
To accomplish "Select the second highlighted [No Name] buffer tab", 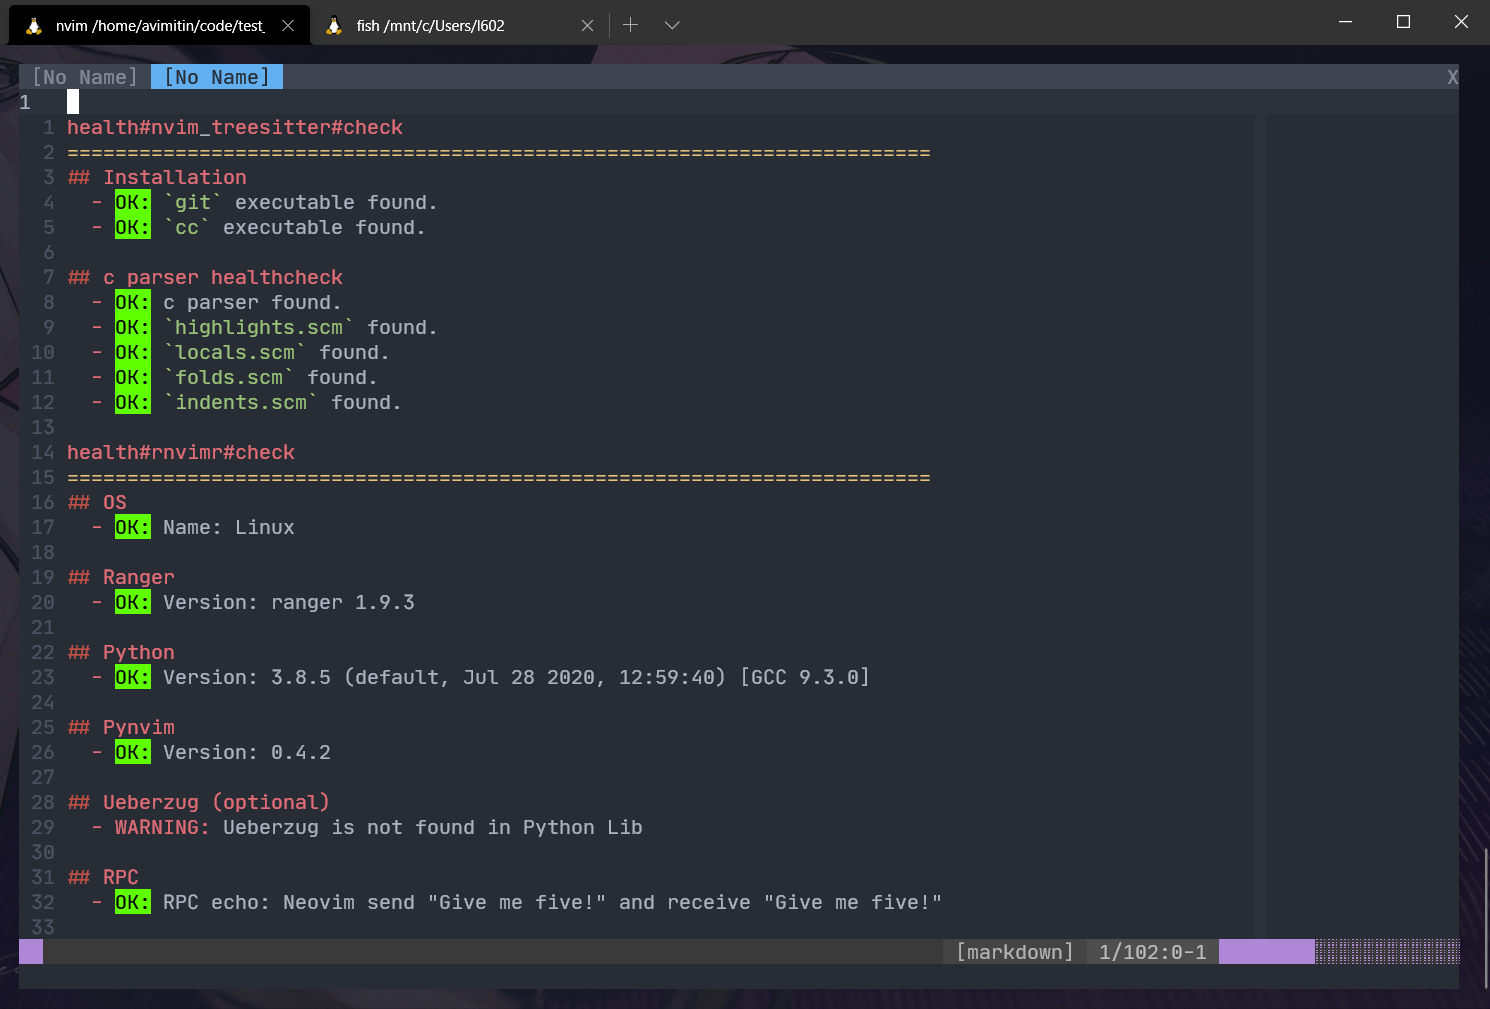I will click(216, 76).
